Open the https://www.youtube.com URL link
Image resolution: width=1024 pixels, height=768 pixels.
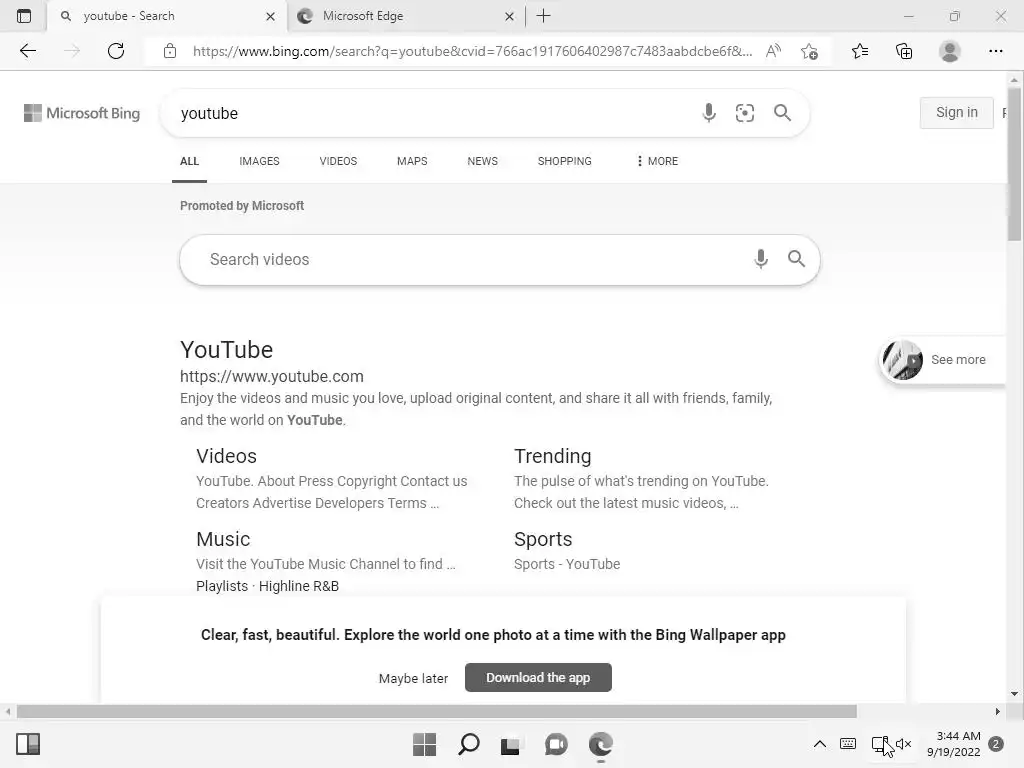[x=272, y=377]
